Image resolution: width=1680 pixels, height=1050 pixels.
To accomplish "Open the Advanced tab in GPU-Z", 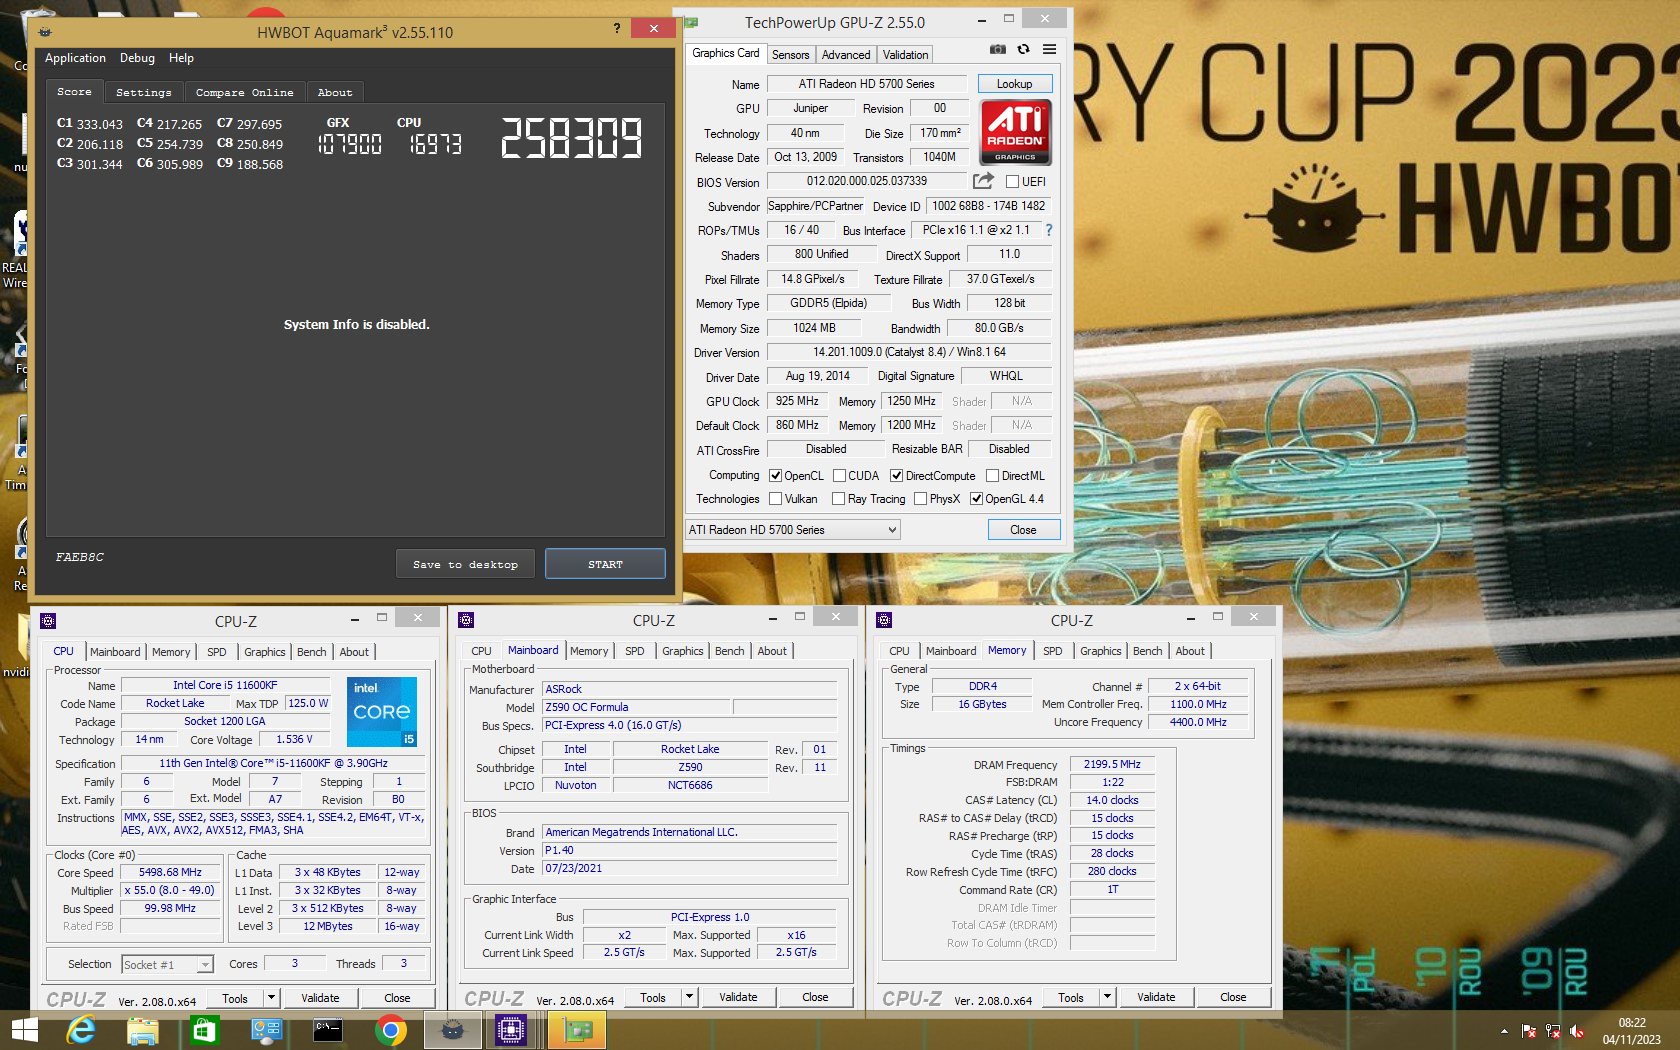I will [846, 55].
